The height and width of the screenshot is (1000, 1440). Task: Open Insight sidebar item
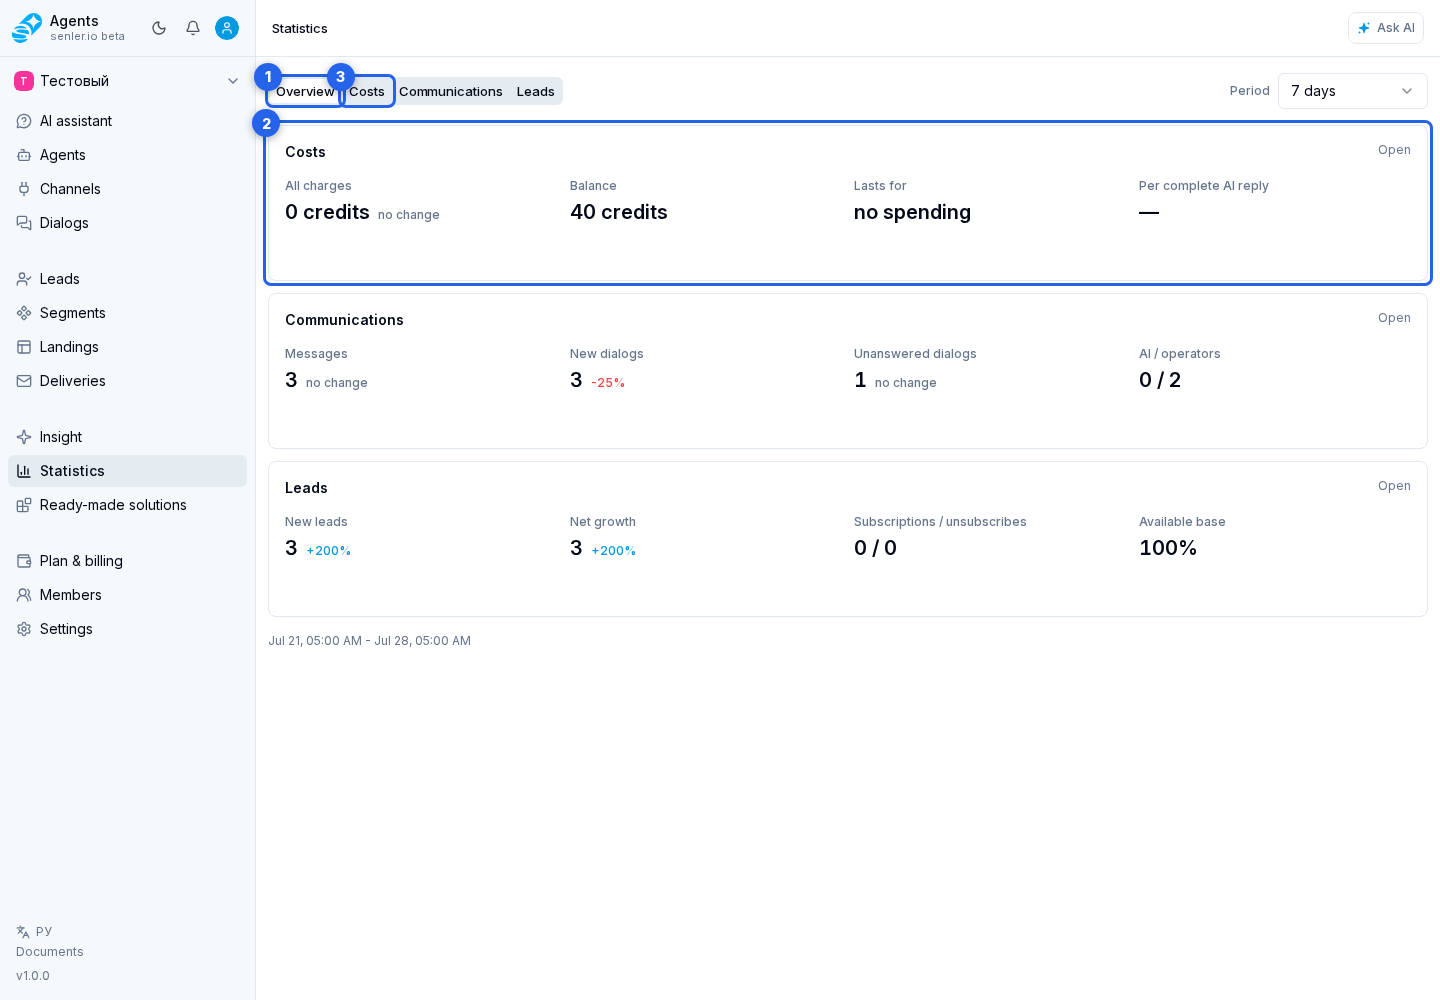pyautogui.click(x=127, y=437)
